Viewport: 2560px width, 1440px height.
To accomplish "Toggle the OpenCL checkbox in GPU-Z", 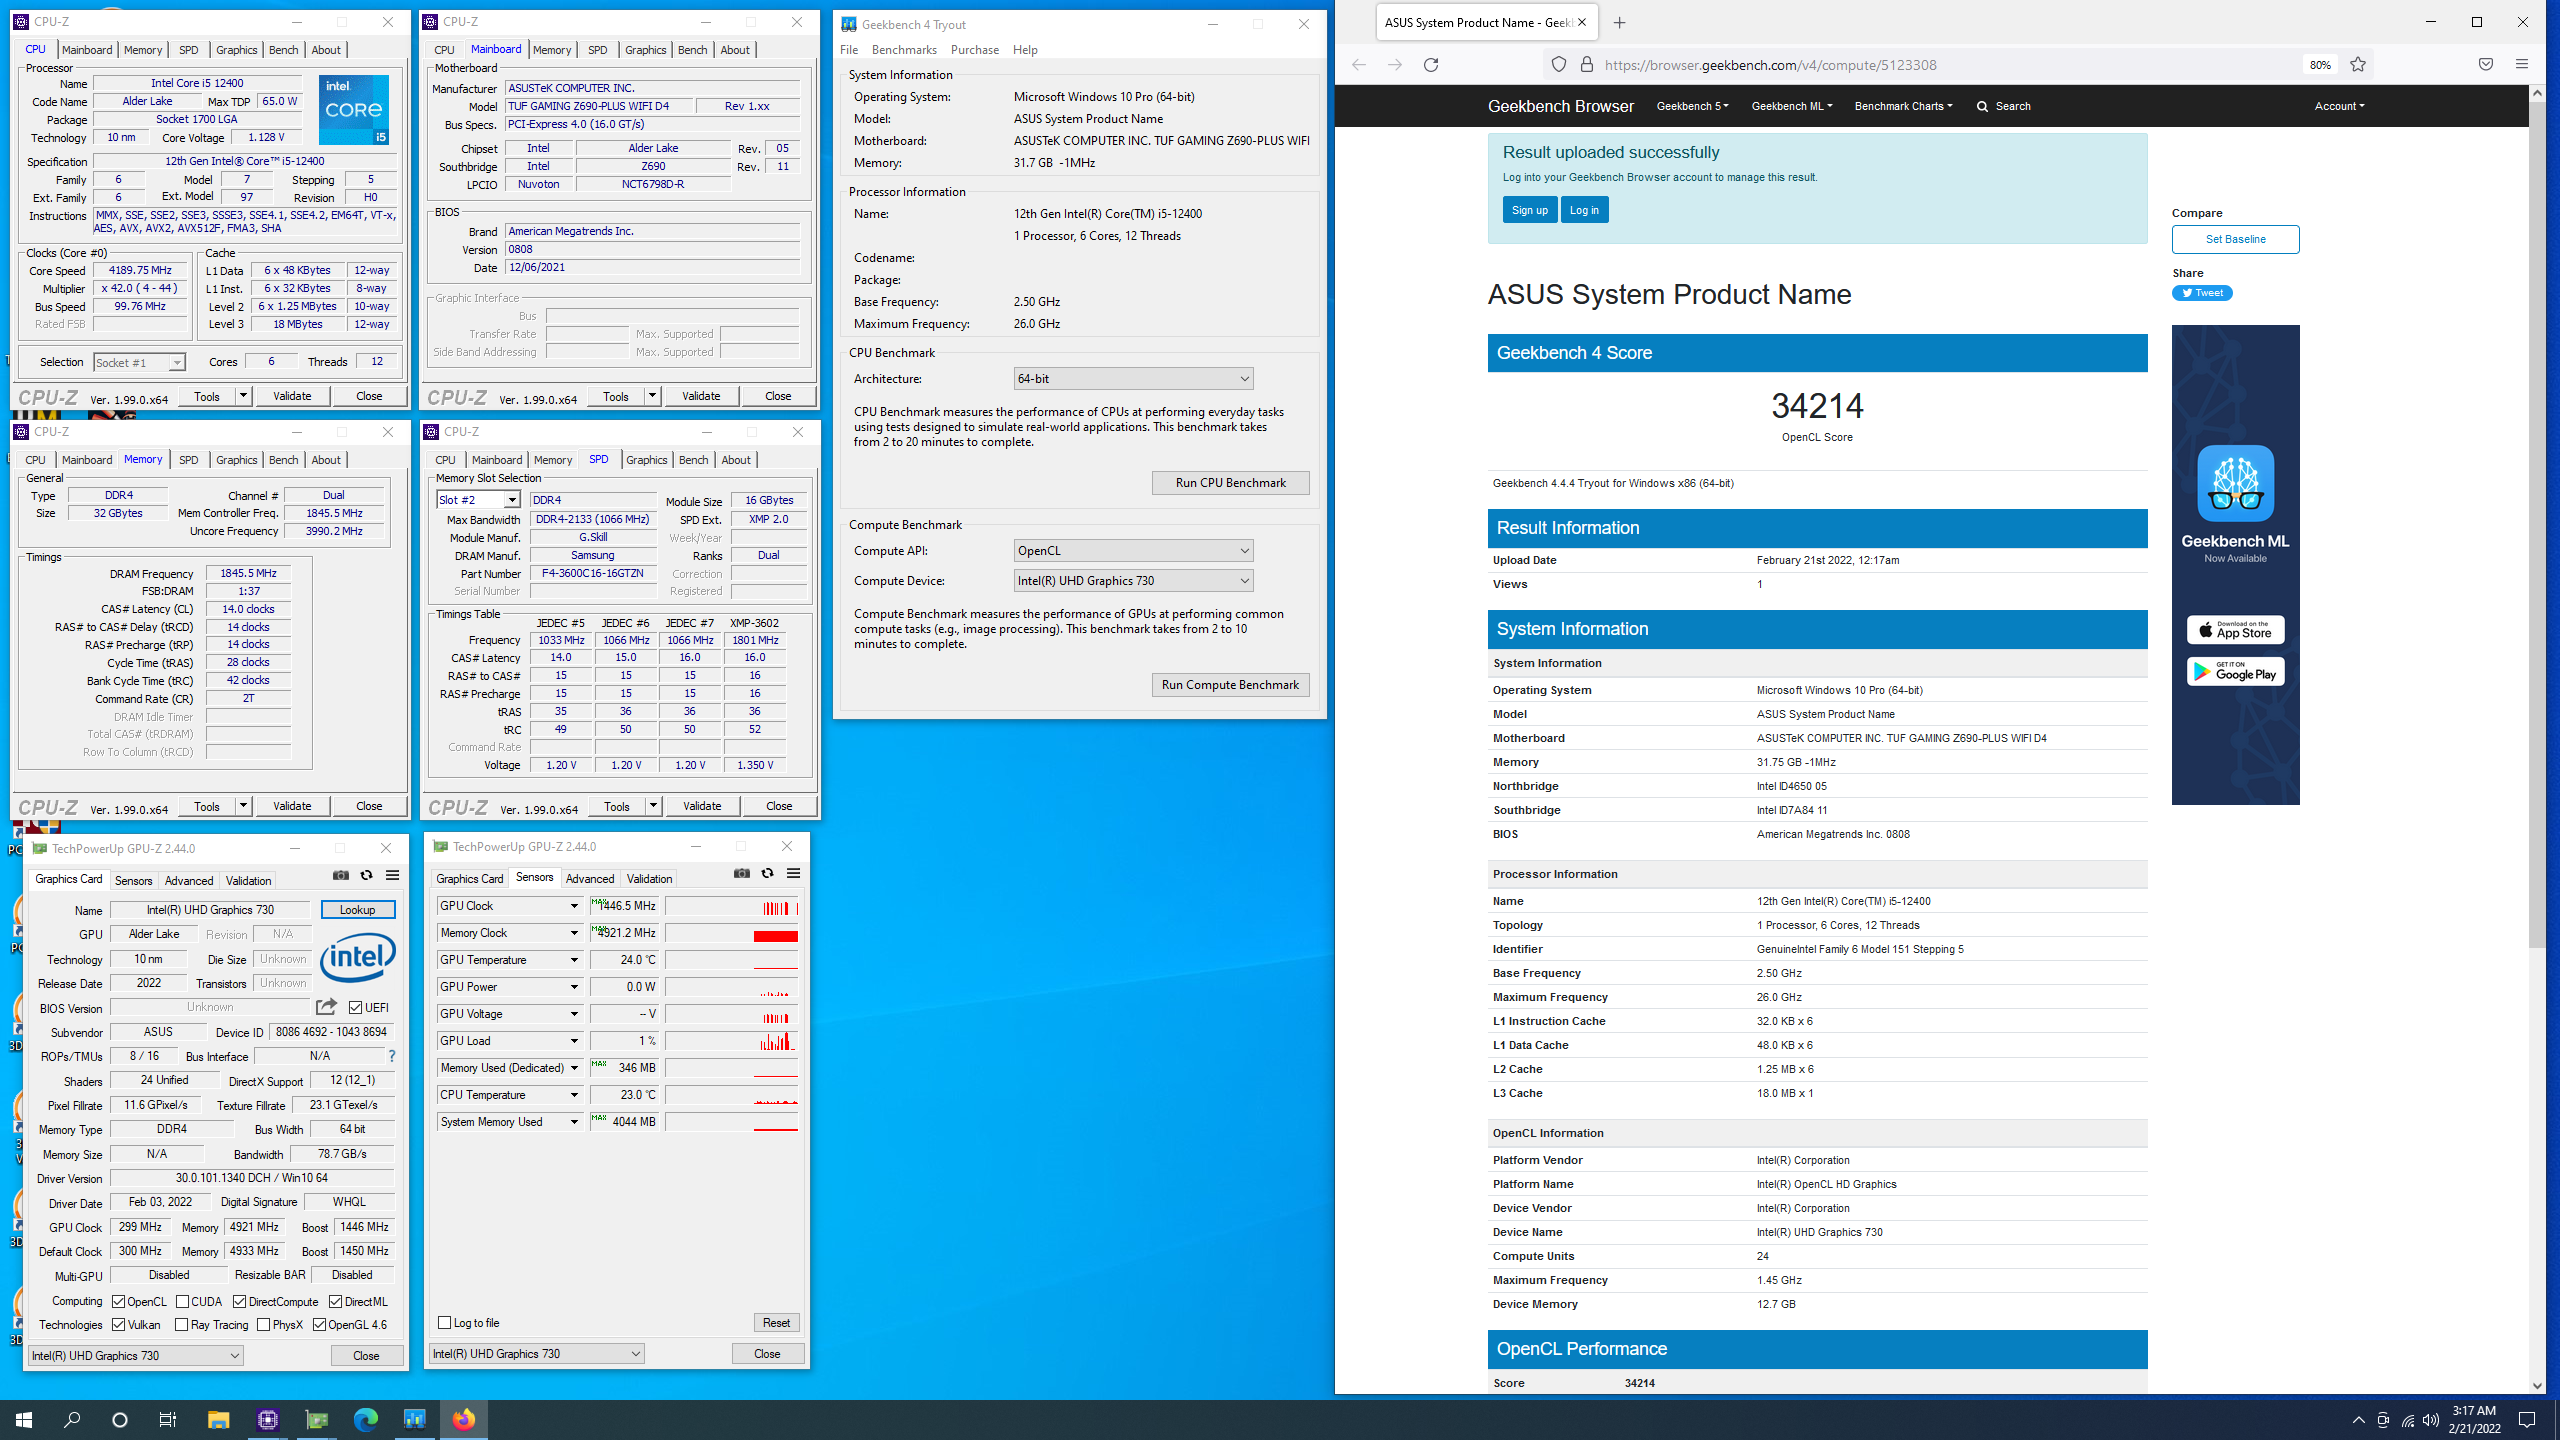I will [x=119, y=1302].
